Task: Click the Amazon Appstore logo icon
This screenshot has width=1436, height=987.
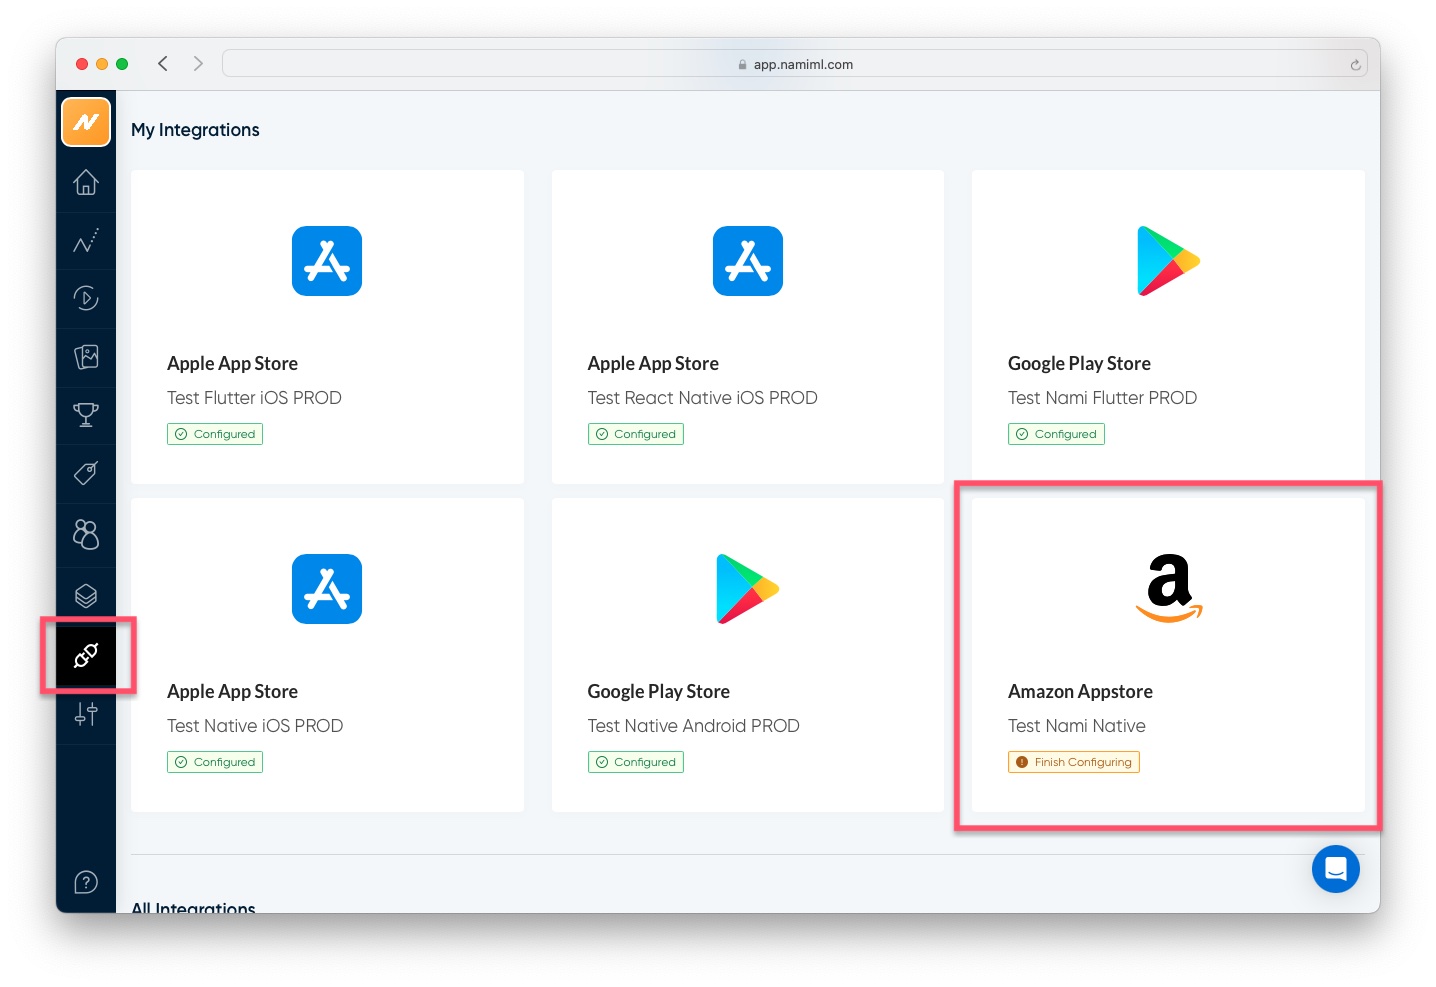Action: click(1169, 588)
